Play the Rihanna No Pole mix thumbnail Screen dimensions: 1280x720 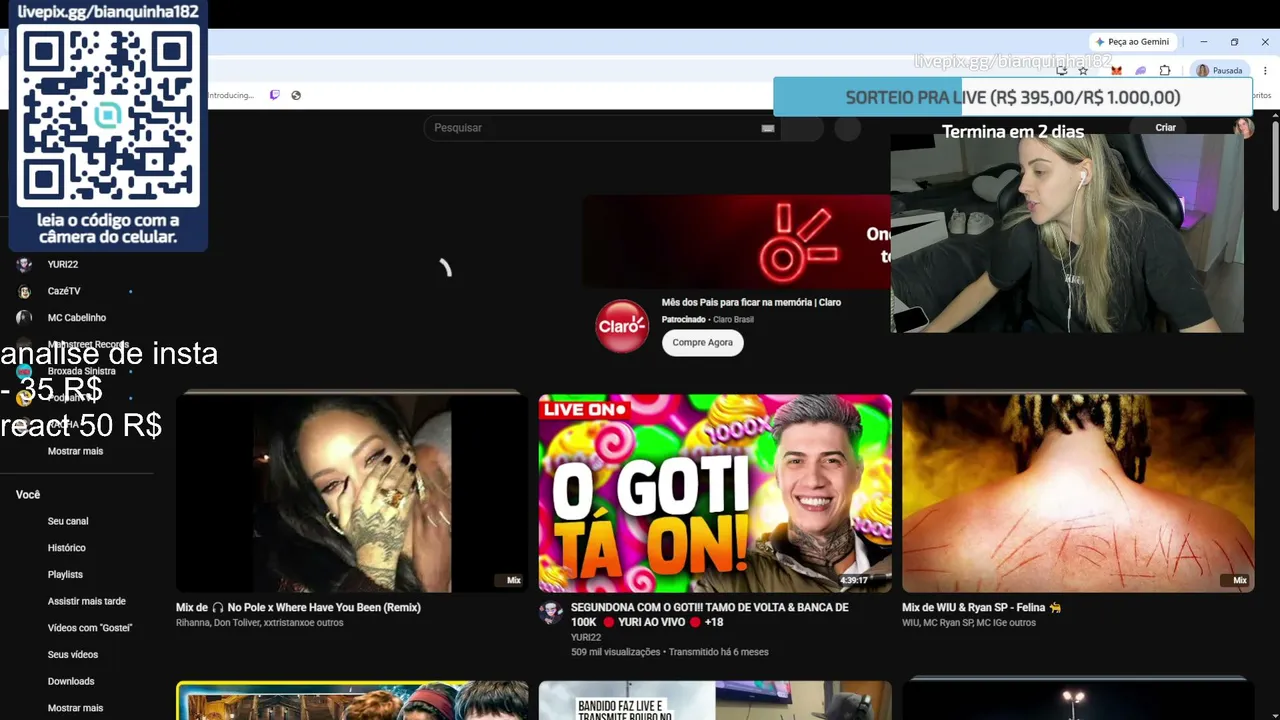click(352, 493)
